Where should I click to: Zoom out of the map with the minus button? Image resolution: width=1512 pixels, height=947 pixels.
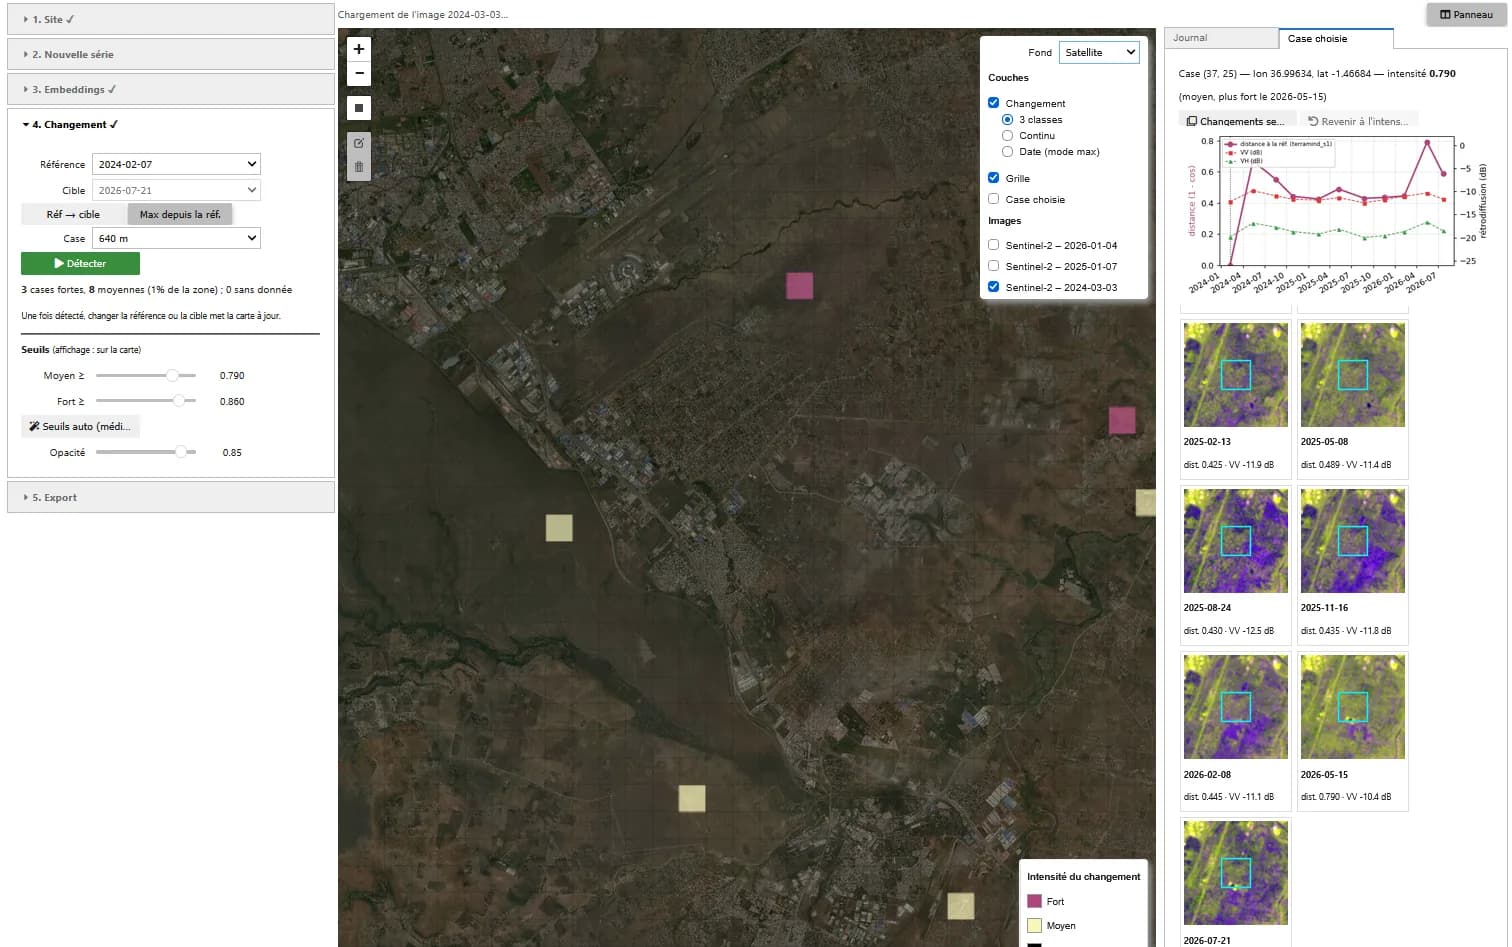pyautogui.click(x=359, y=73)
